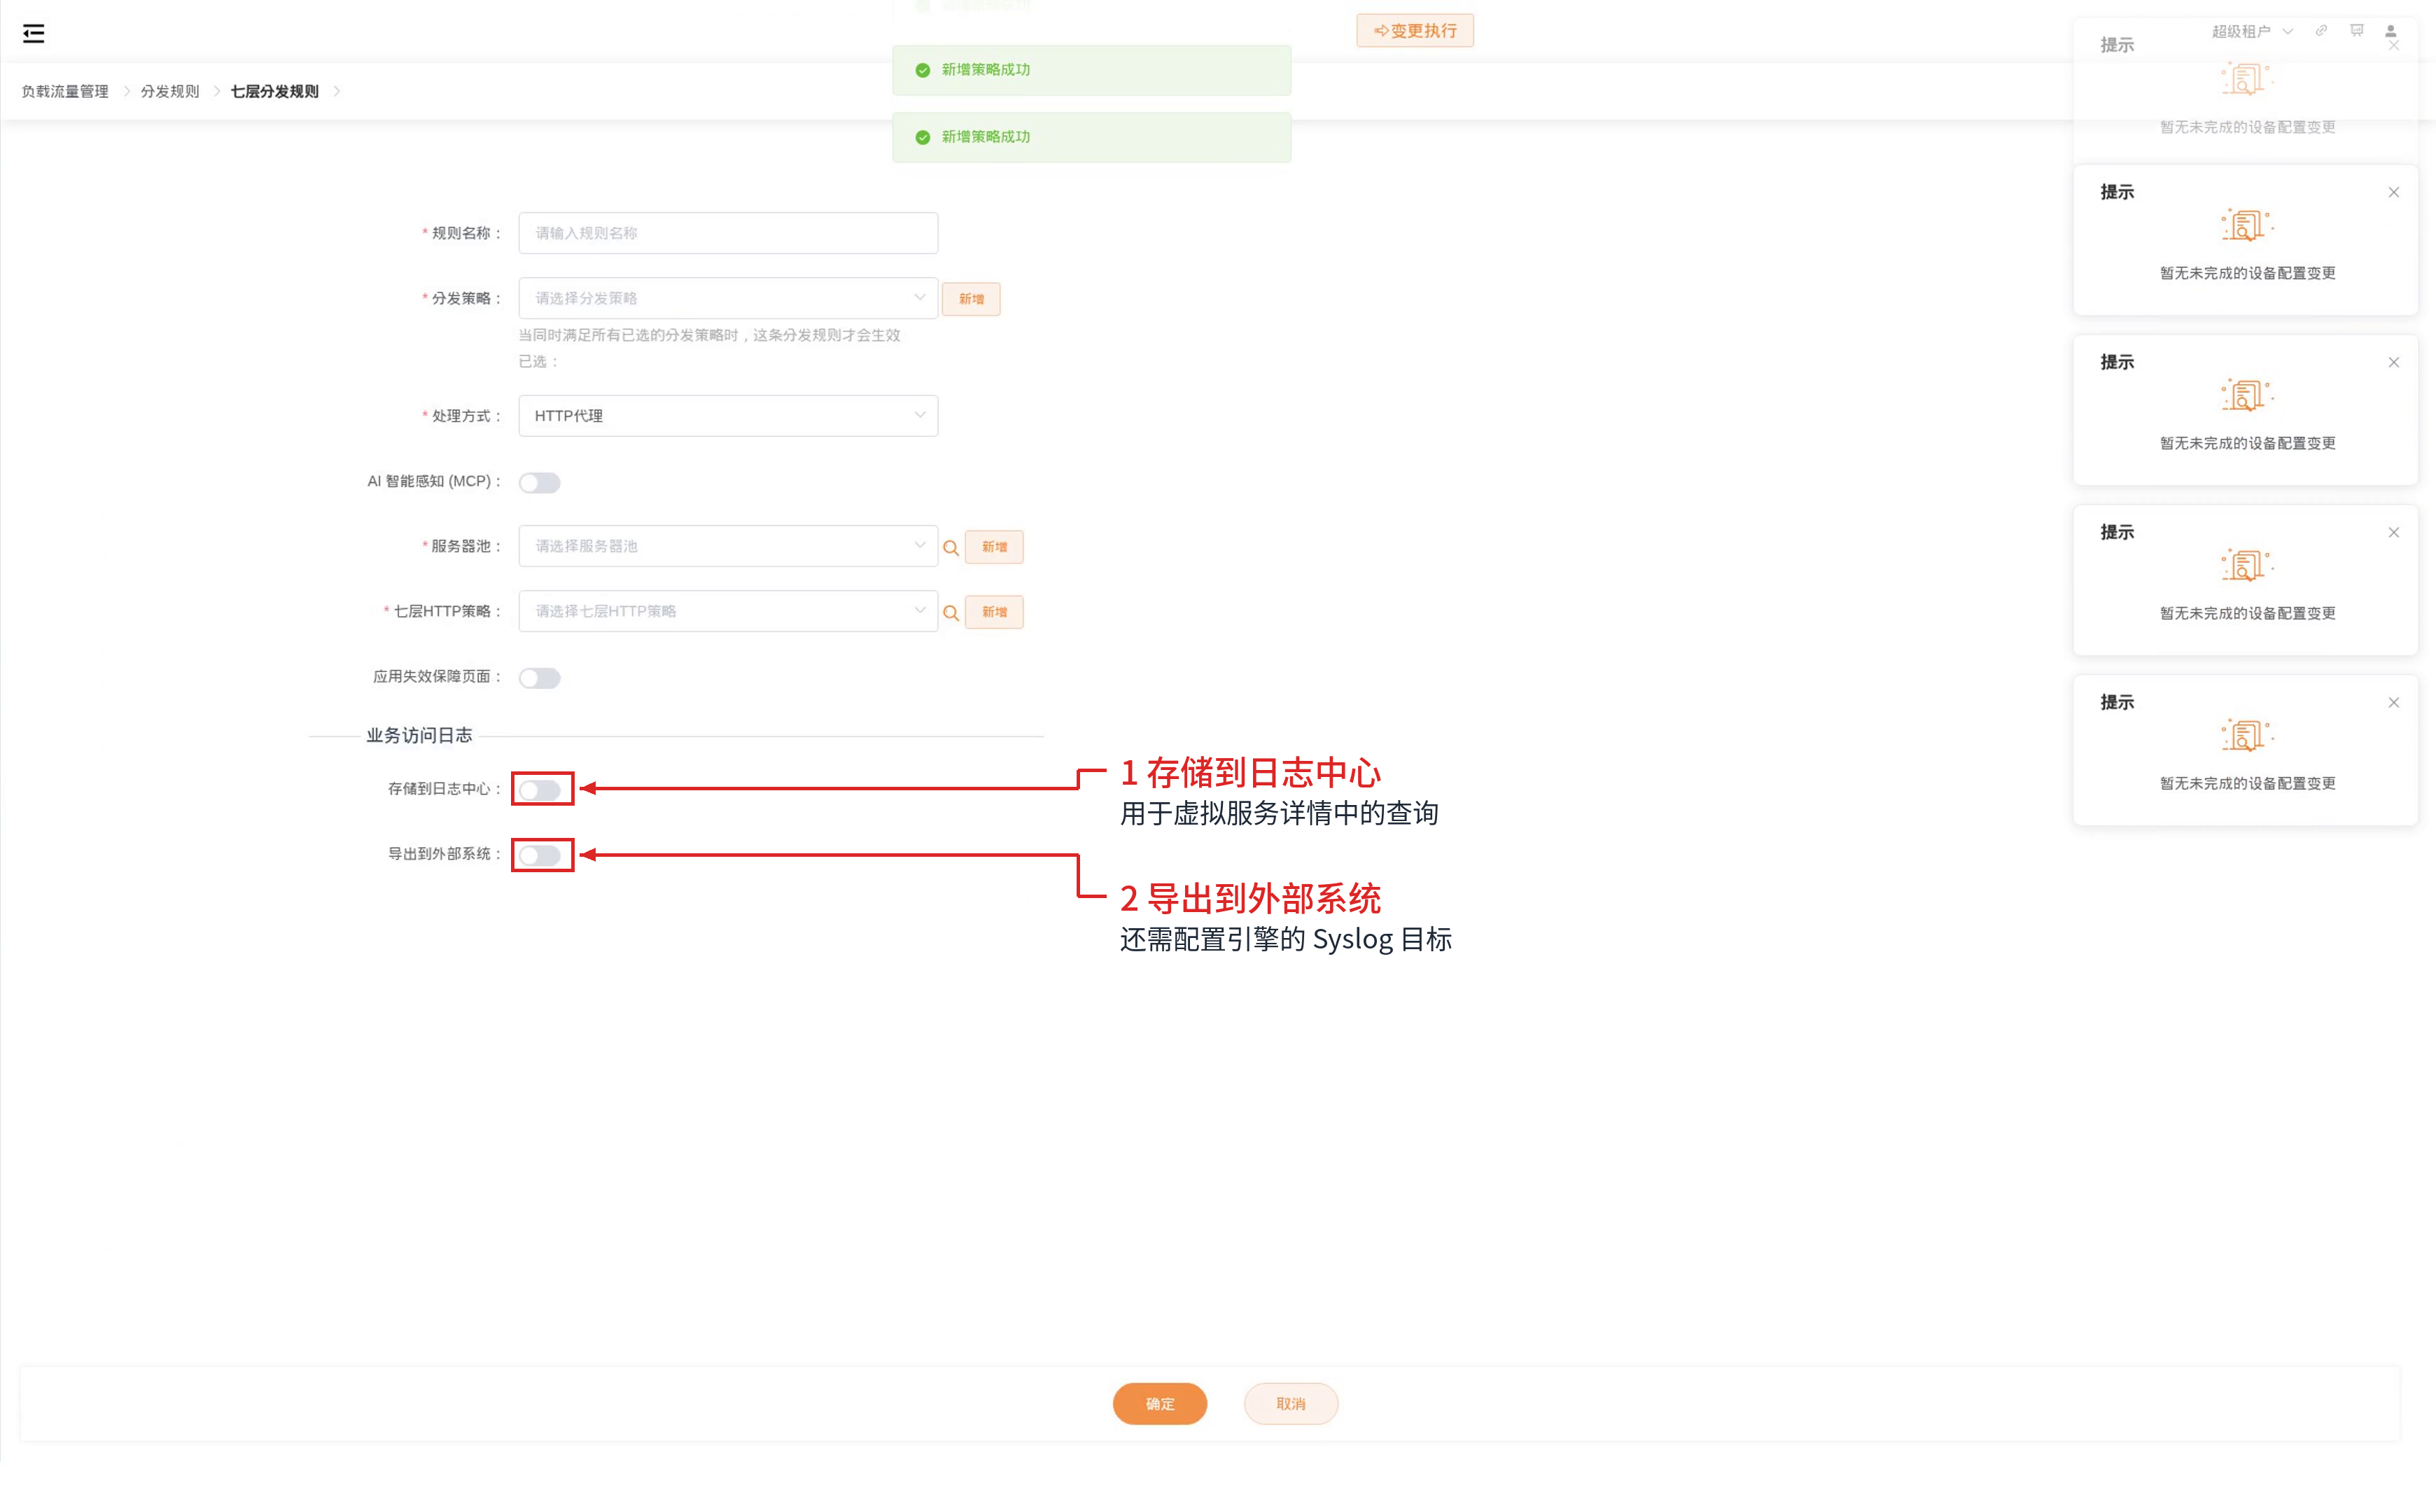Go to 分发规则 in the breadcrumb
The image size is (2436, 1512).
click(x=170, y=91)
